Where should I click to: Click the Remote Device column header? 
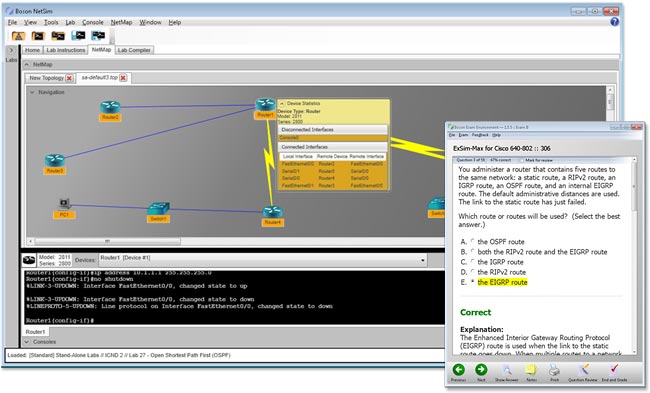click(332, 157)
